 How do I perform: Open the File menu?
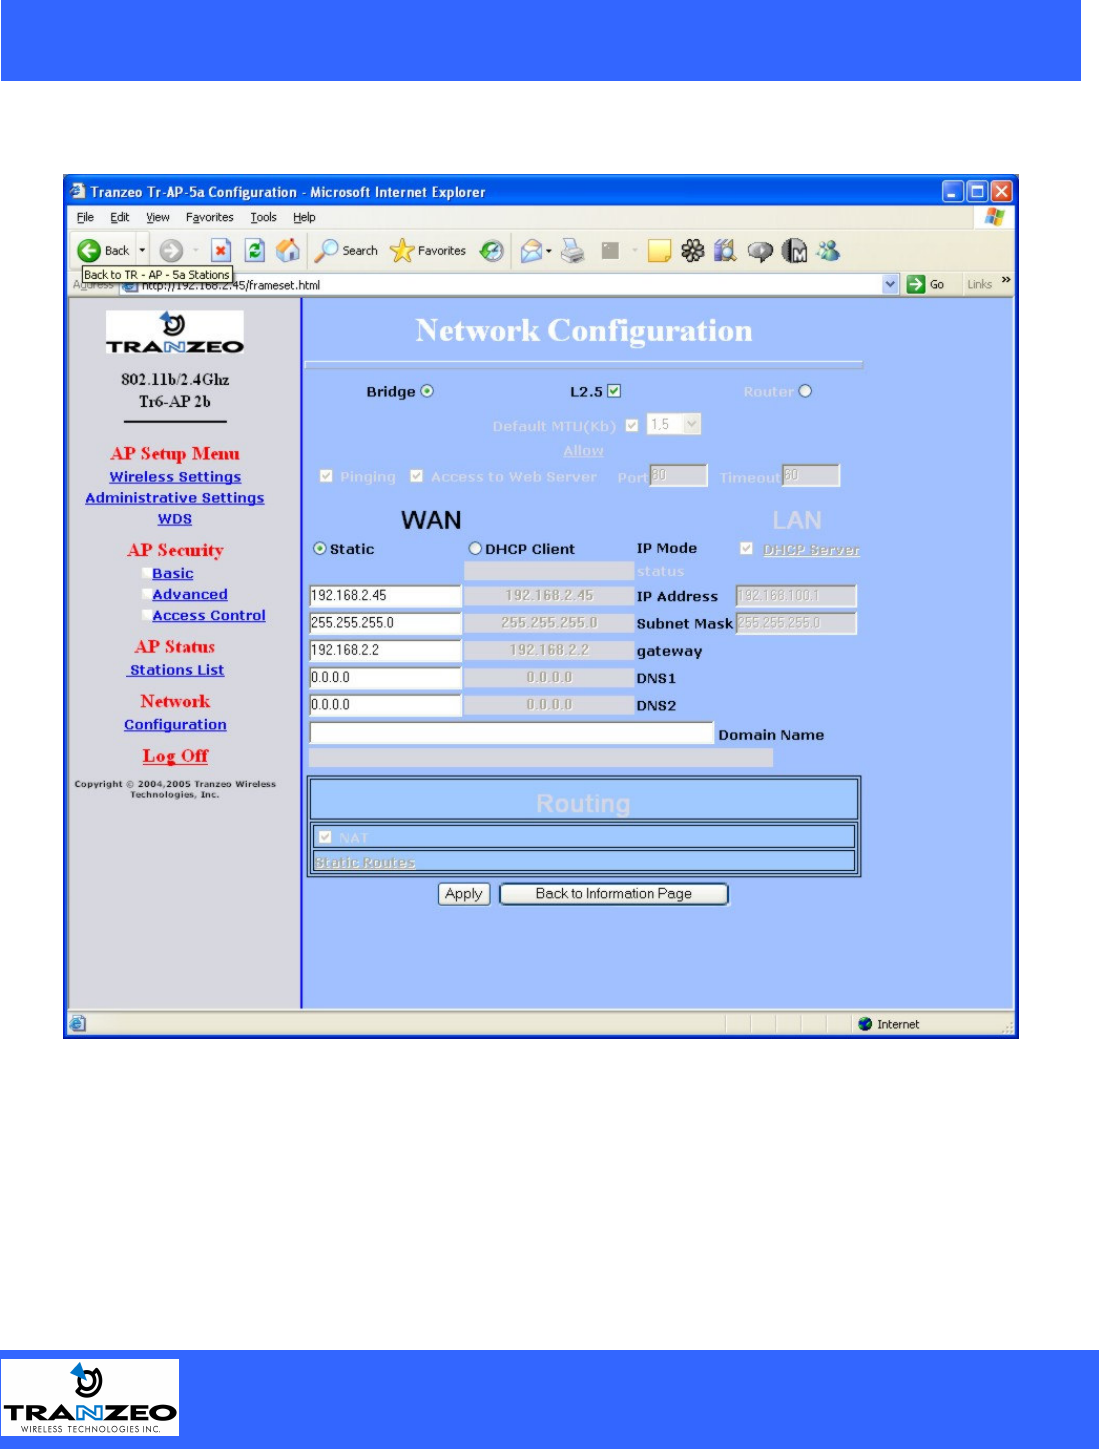coord(85,217)
